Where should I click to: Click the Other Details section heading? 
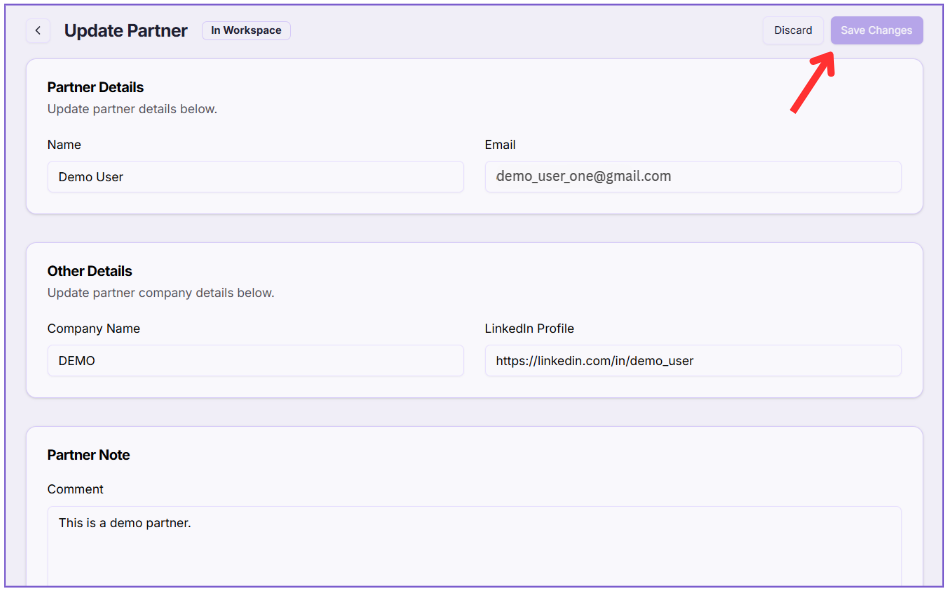point(89,271)
